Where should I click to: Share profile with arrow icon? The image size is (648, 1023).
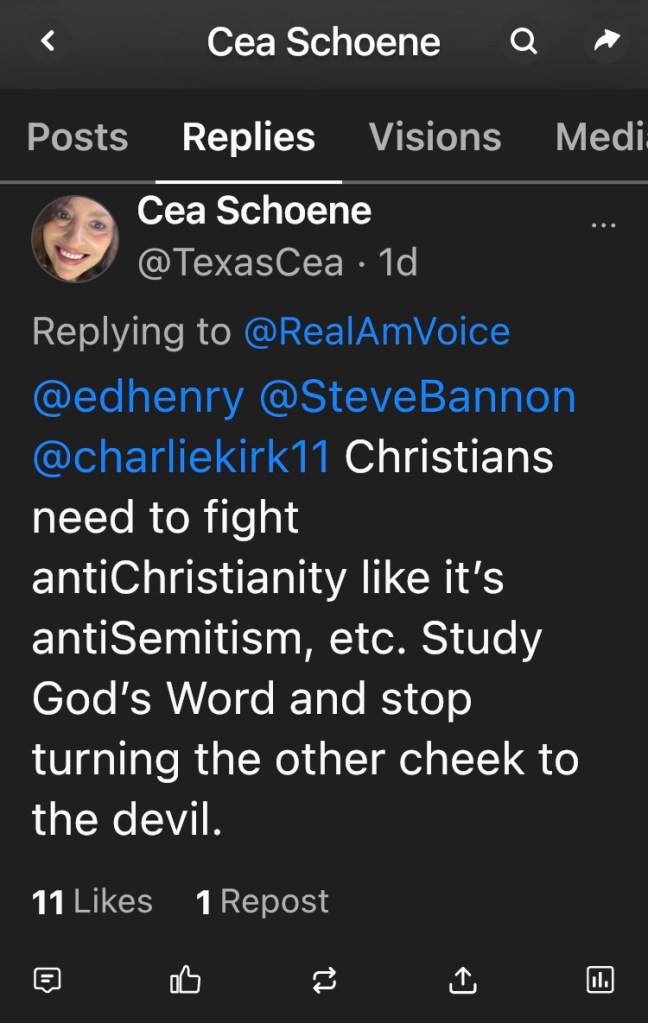point(606,41)
